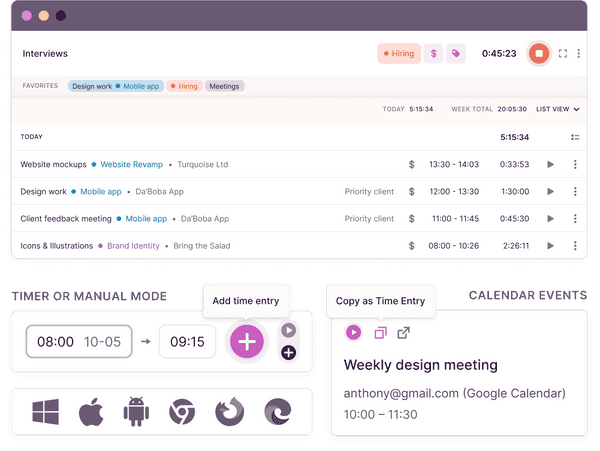Open calendar event in external link
The height and width of the screenshot is (451, 600).
tap(403, 333)
